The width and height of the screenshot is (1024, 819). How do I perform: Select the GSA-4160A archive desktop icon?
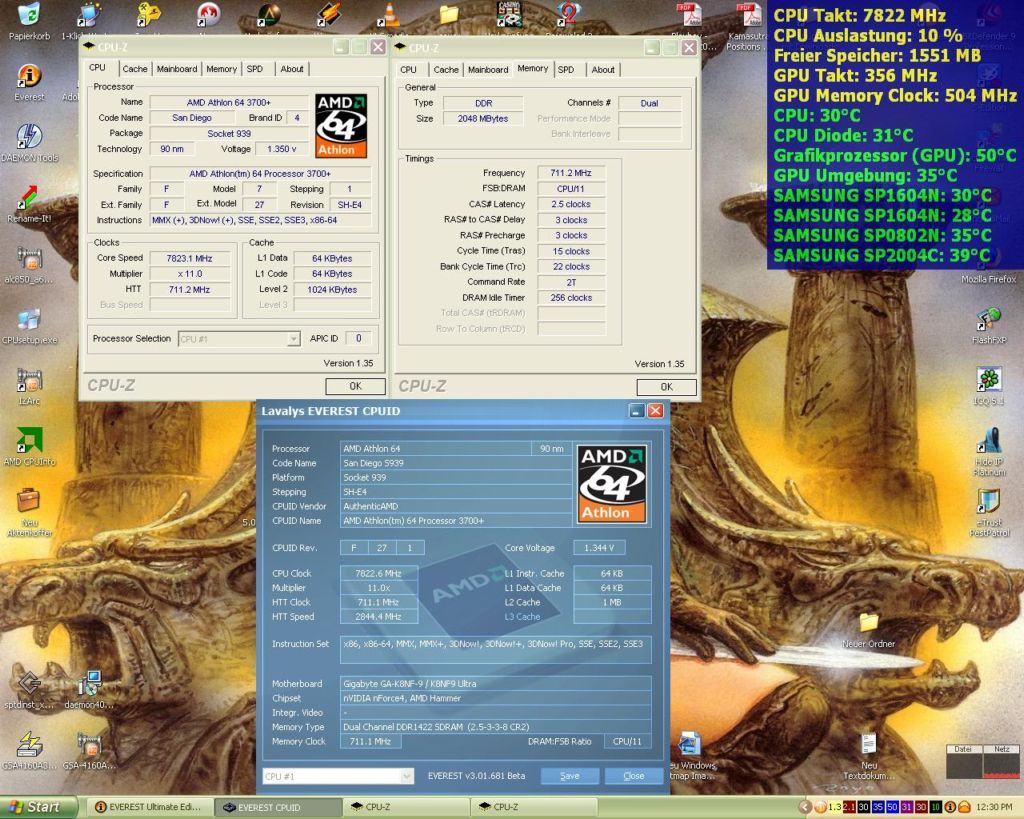point(89,745)
